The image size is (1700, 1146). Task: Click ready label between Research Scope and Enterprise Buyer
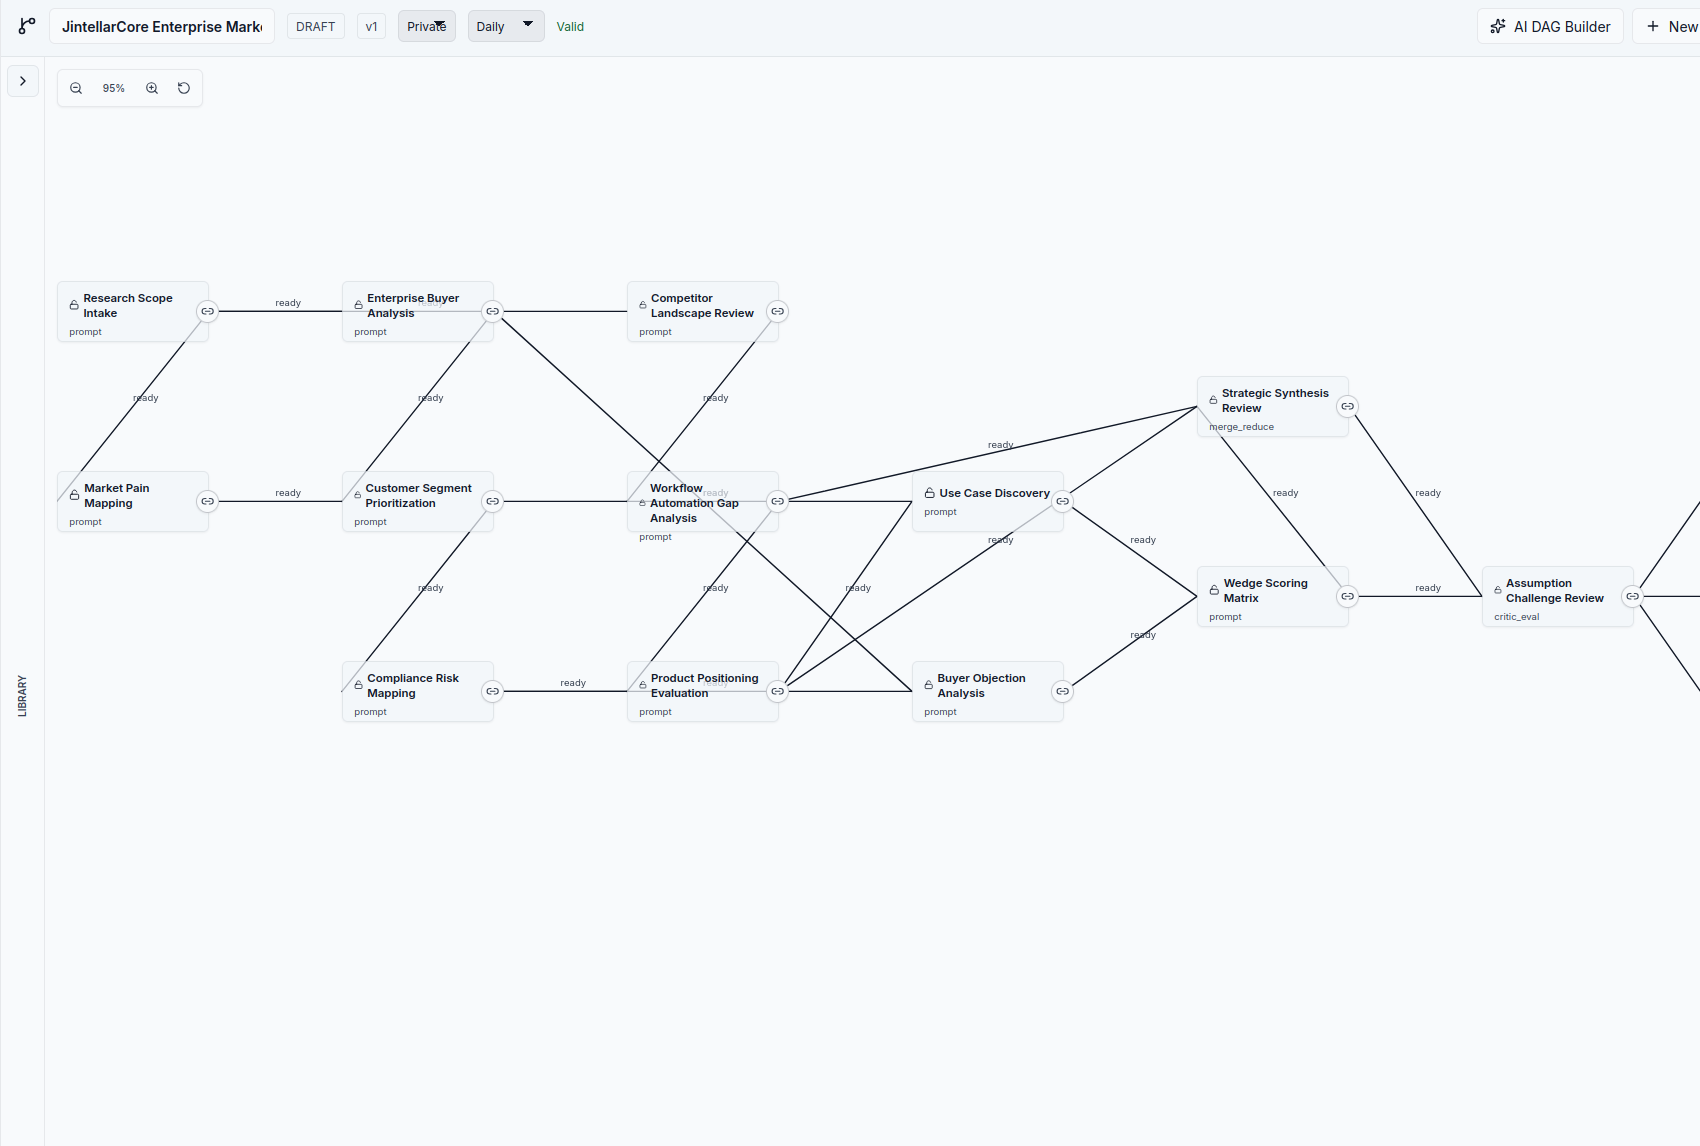[288, 303]
